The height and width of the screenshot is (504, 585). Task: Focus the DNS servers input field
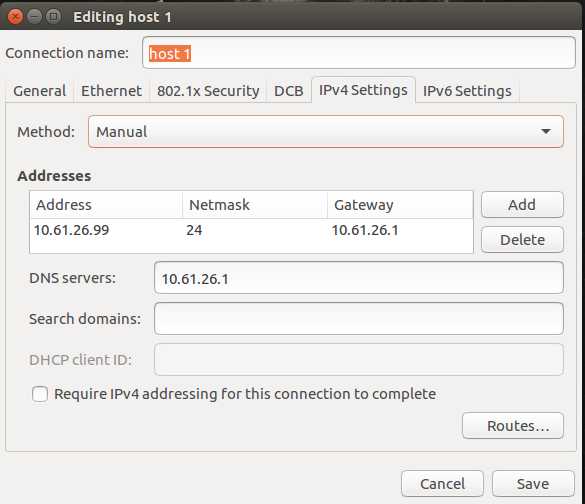coord(359,278)
